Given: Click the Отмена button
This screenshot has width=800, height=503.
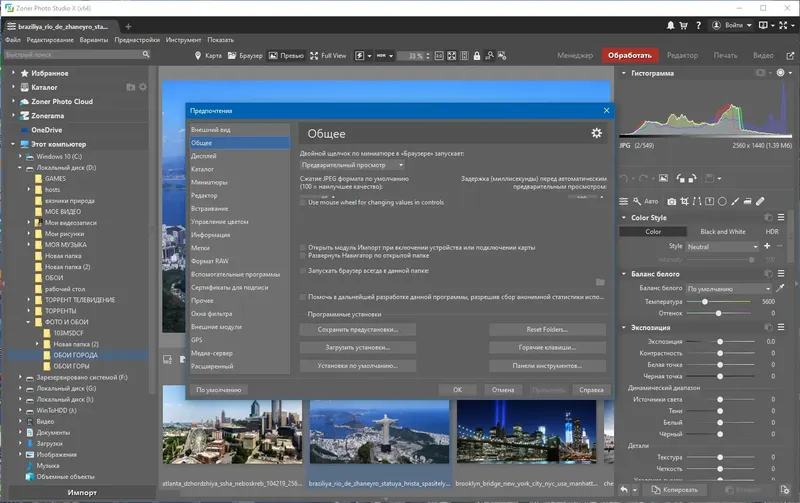Looking at the screenshot, I should point(503,390).
